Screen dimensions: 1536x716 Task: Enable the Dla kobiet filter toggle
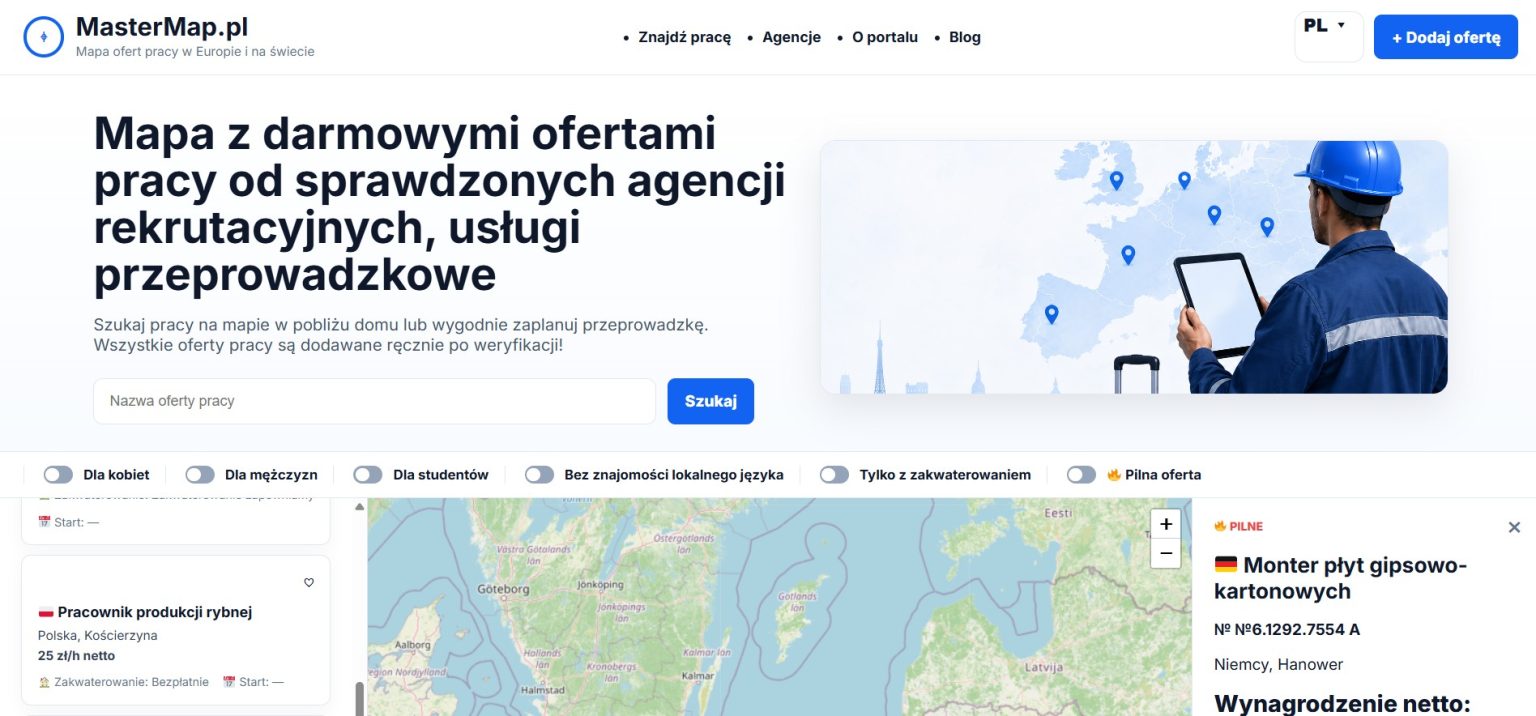[x=58, y=475]
